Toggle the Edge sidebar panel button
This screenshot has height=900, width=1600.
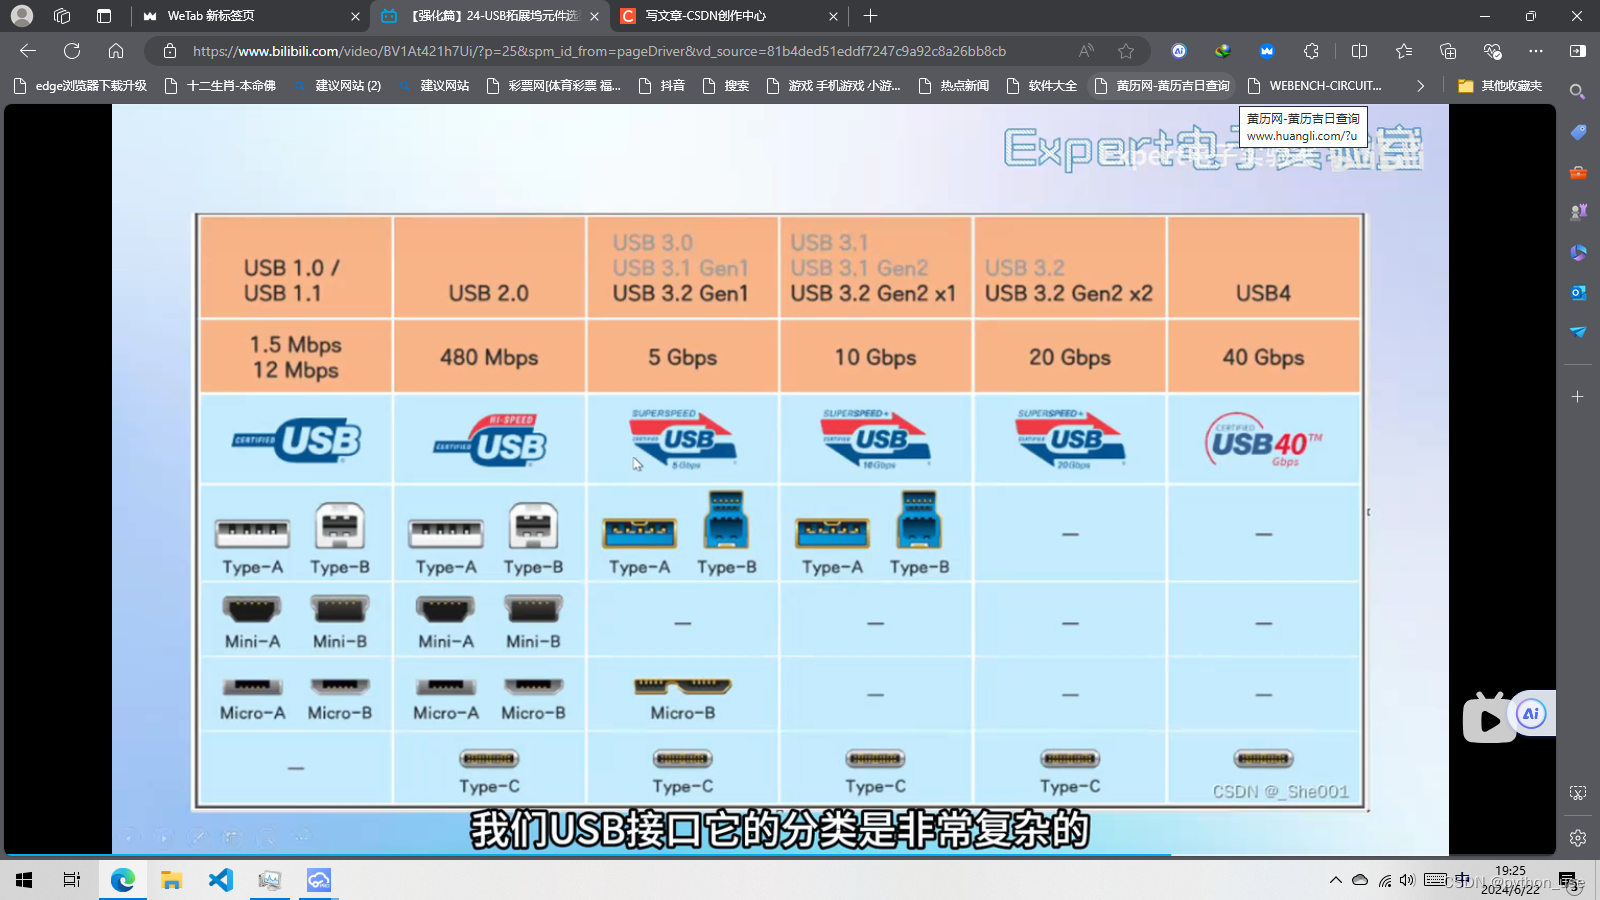tap(1578, 51)
